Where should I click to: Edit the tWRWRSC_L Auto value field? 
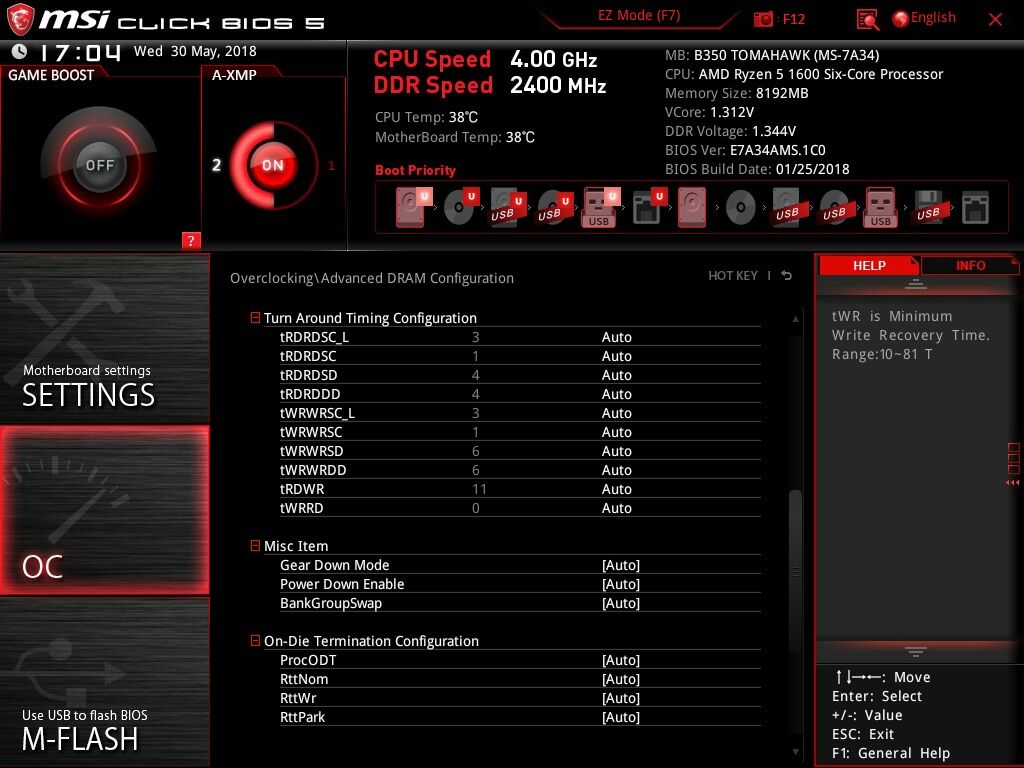[x=616, y=413]
